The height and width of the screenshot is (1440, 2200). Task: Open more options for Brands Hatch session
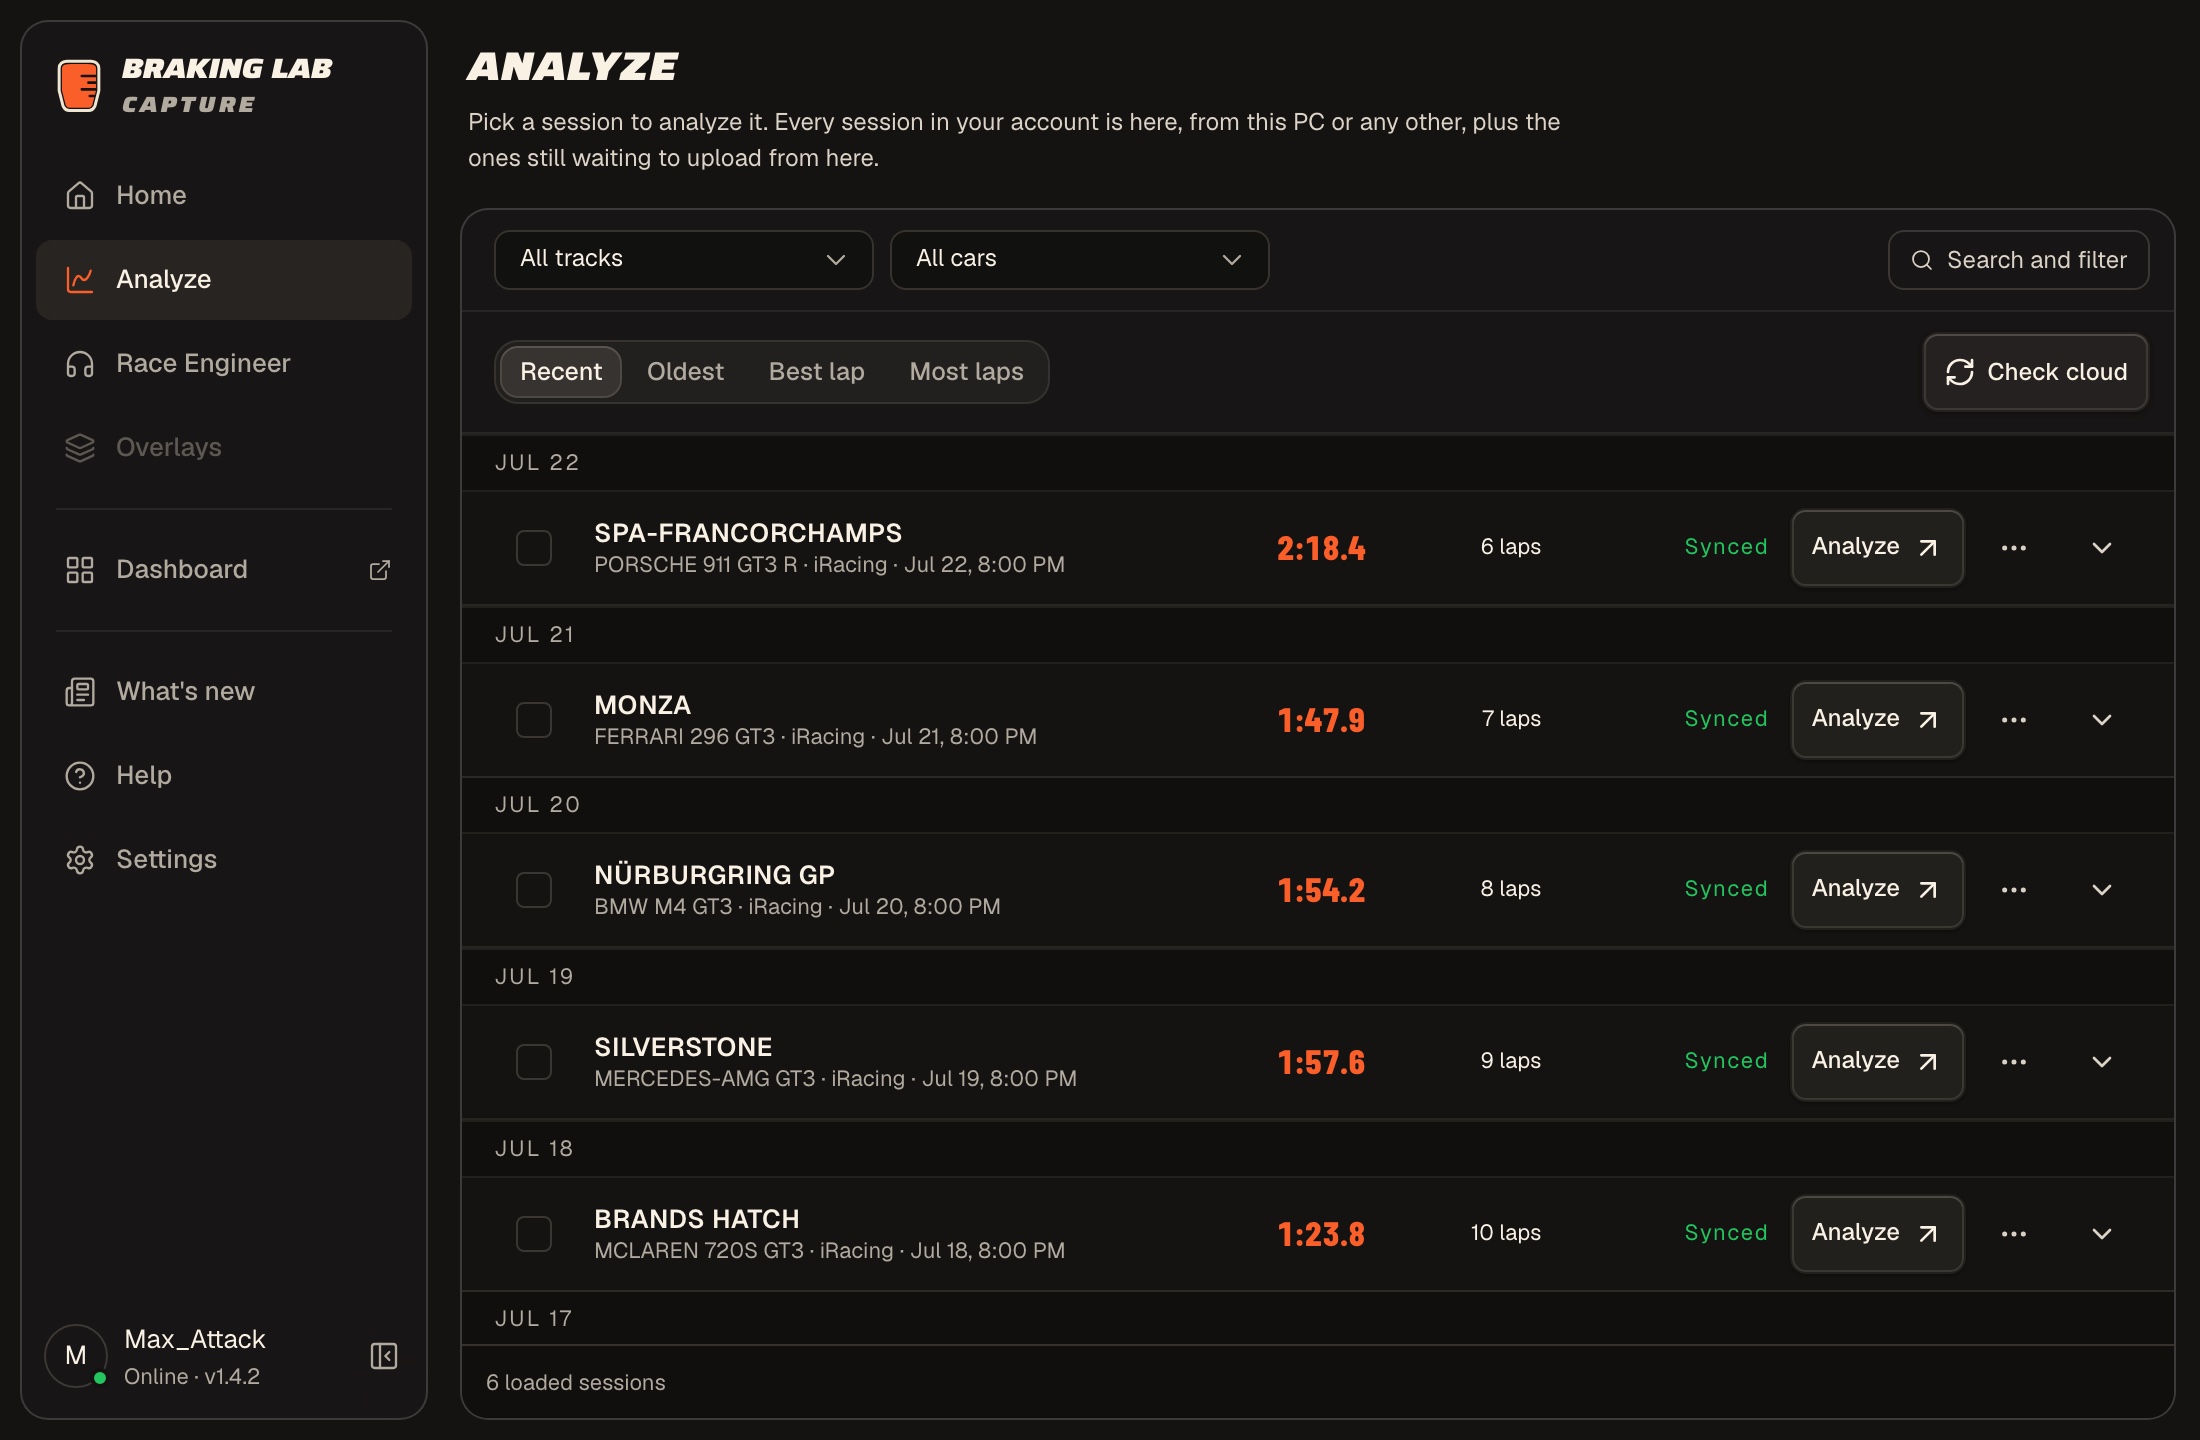click(2014, 1234)
